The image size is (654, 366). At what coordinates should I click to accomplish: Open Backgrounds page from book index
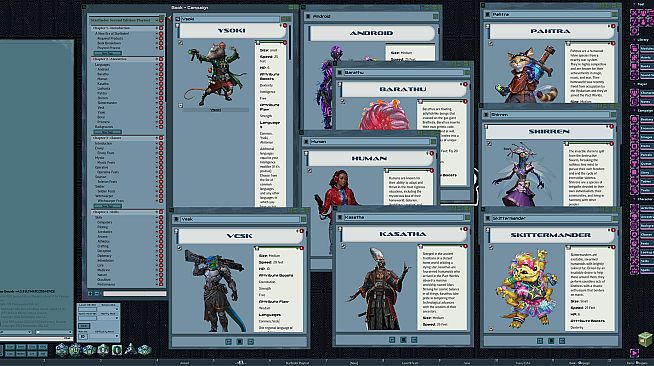[x=104, y=127]
